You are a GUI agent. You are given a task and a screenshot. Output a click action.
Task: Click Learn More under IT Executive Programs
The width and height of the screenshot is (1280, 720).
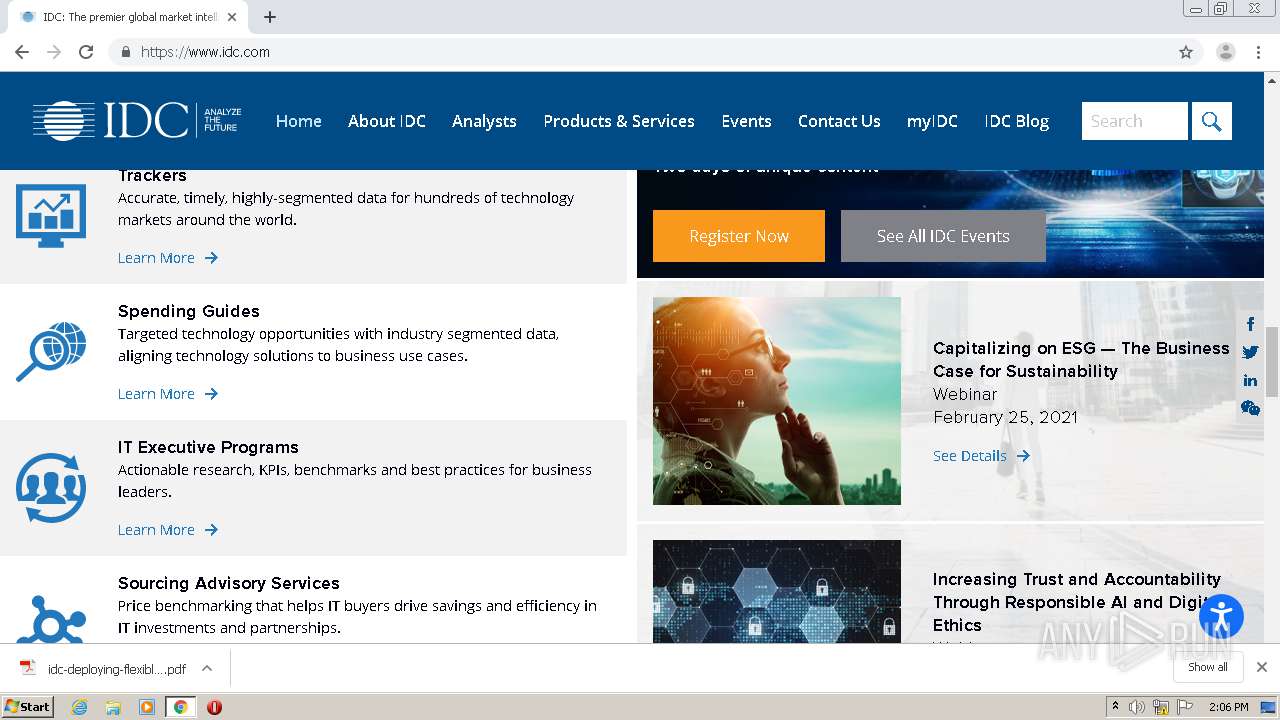(168, 530)
